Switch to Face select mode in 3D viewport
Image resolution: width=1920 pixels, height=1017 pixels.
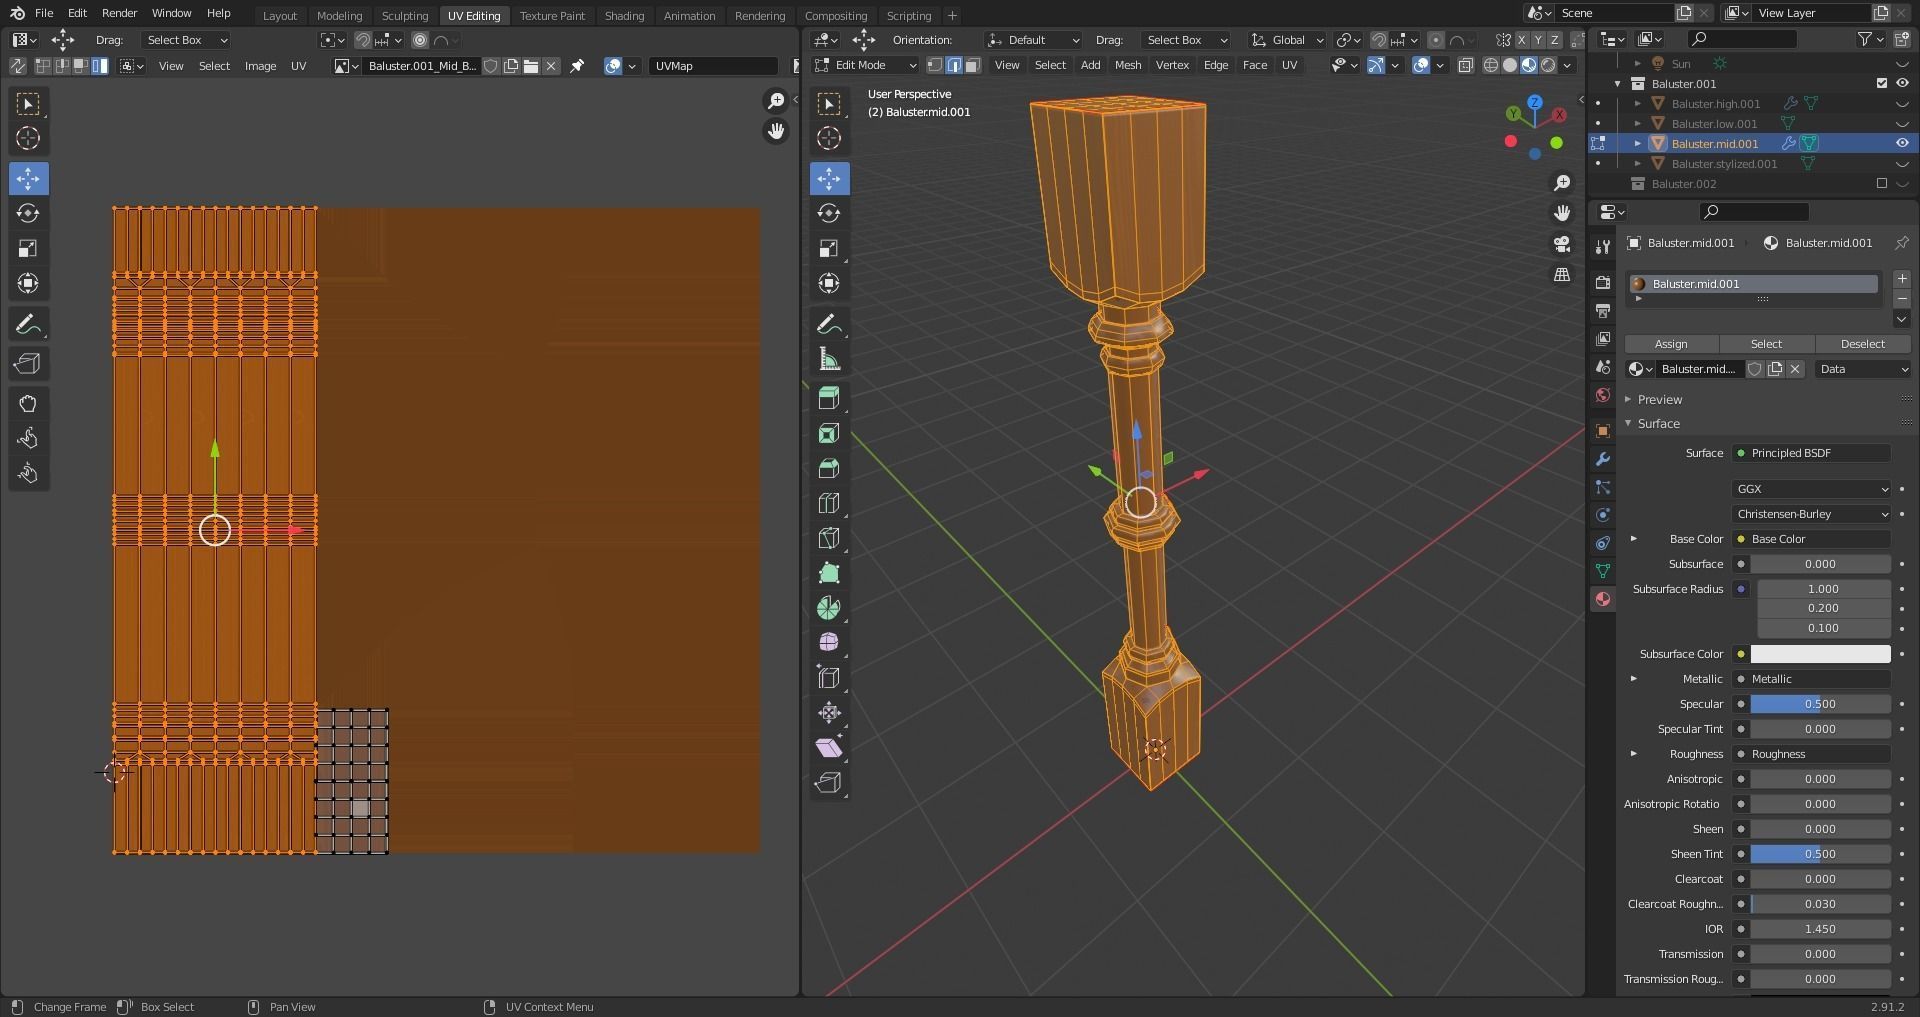(x=973, y=65)
